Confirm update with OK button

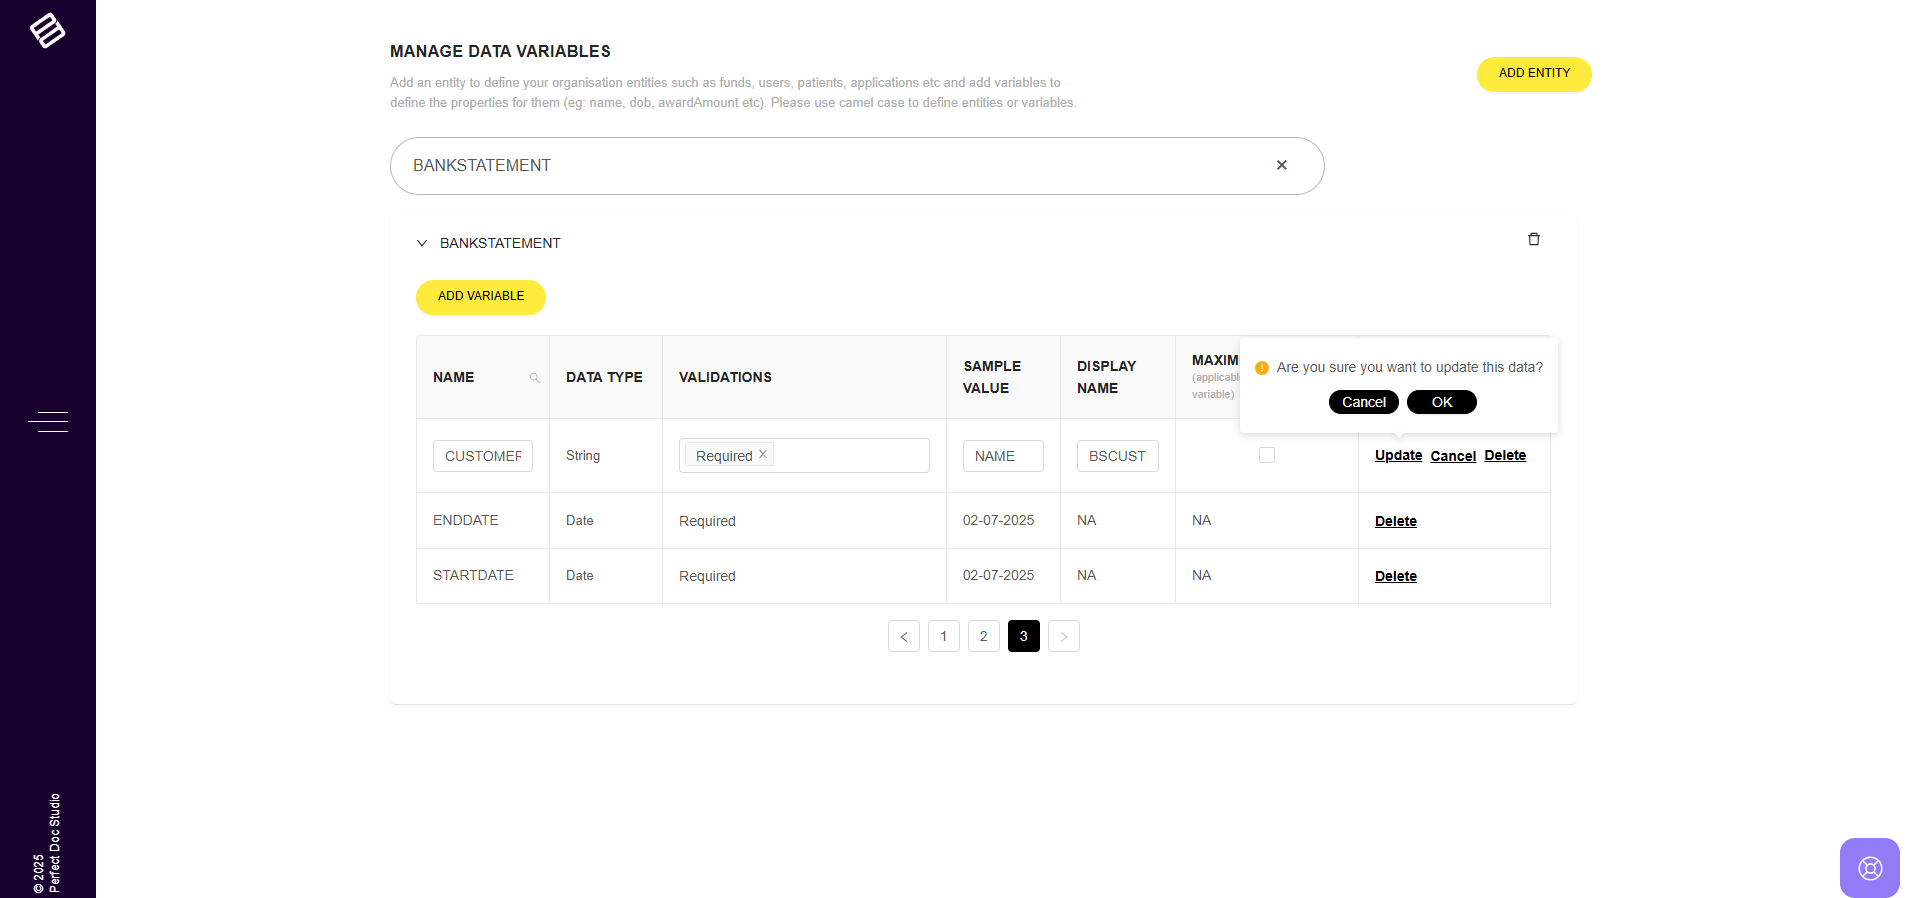click(x=1441, y=402)
